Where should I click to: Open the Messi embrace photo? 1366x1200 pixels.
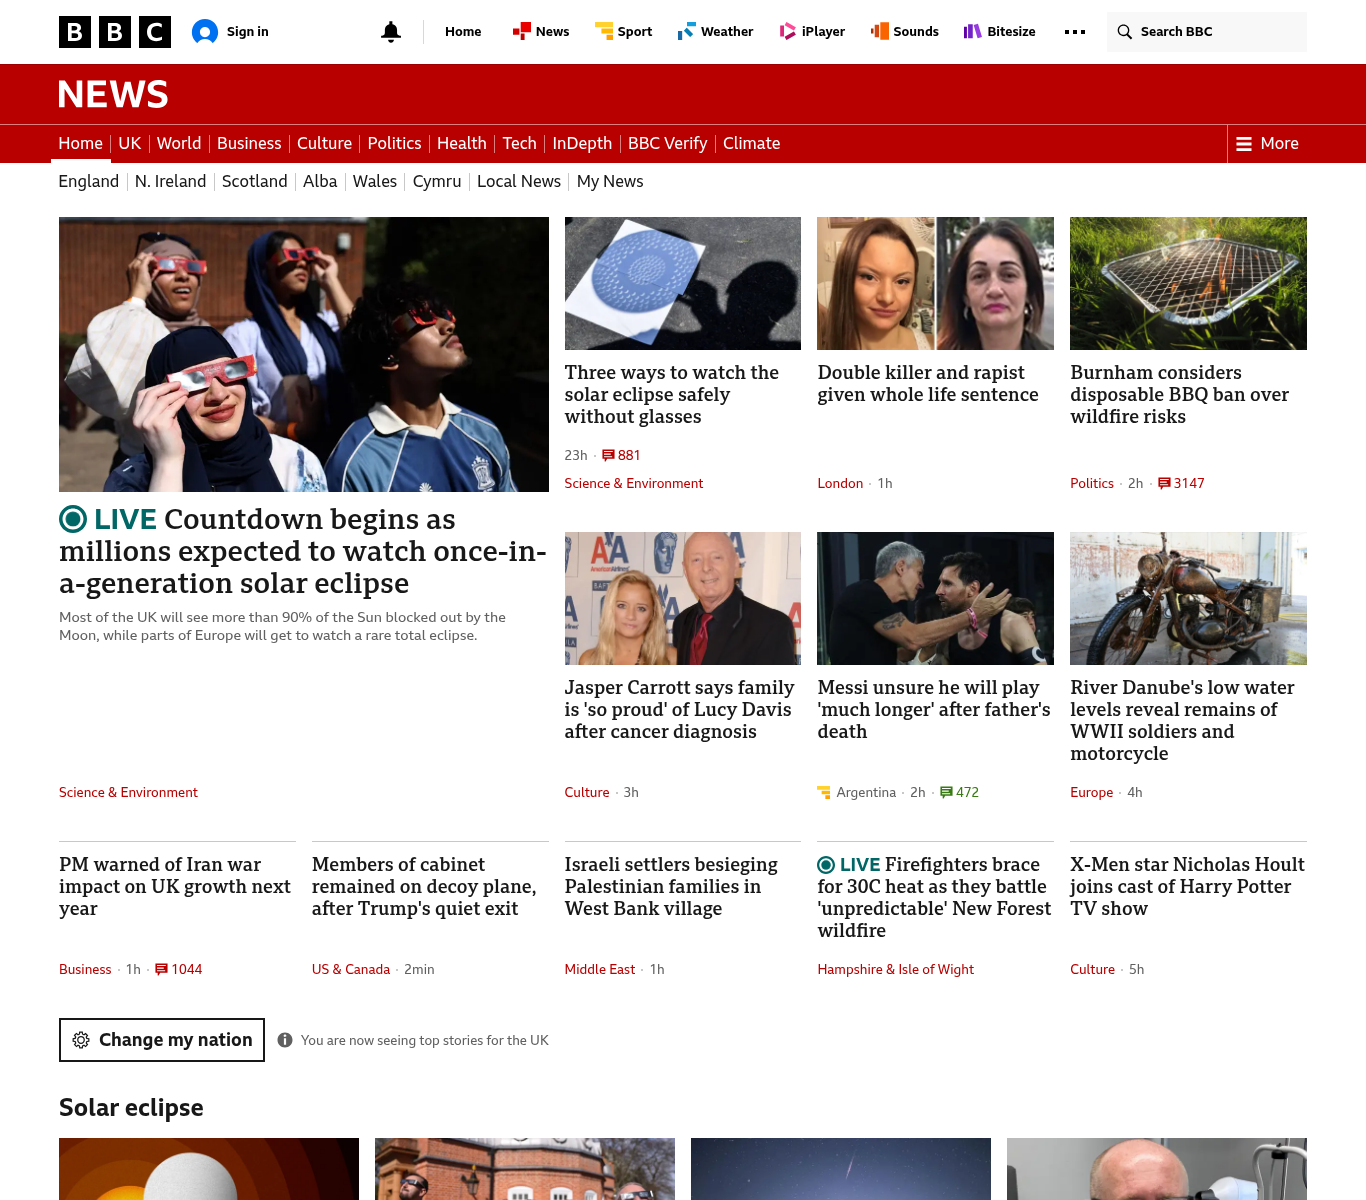tap(935, 599)
